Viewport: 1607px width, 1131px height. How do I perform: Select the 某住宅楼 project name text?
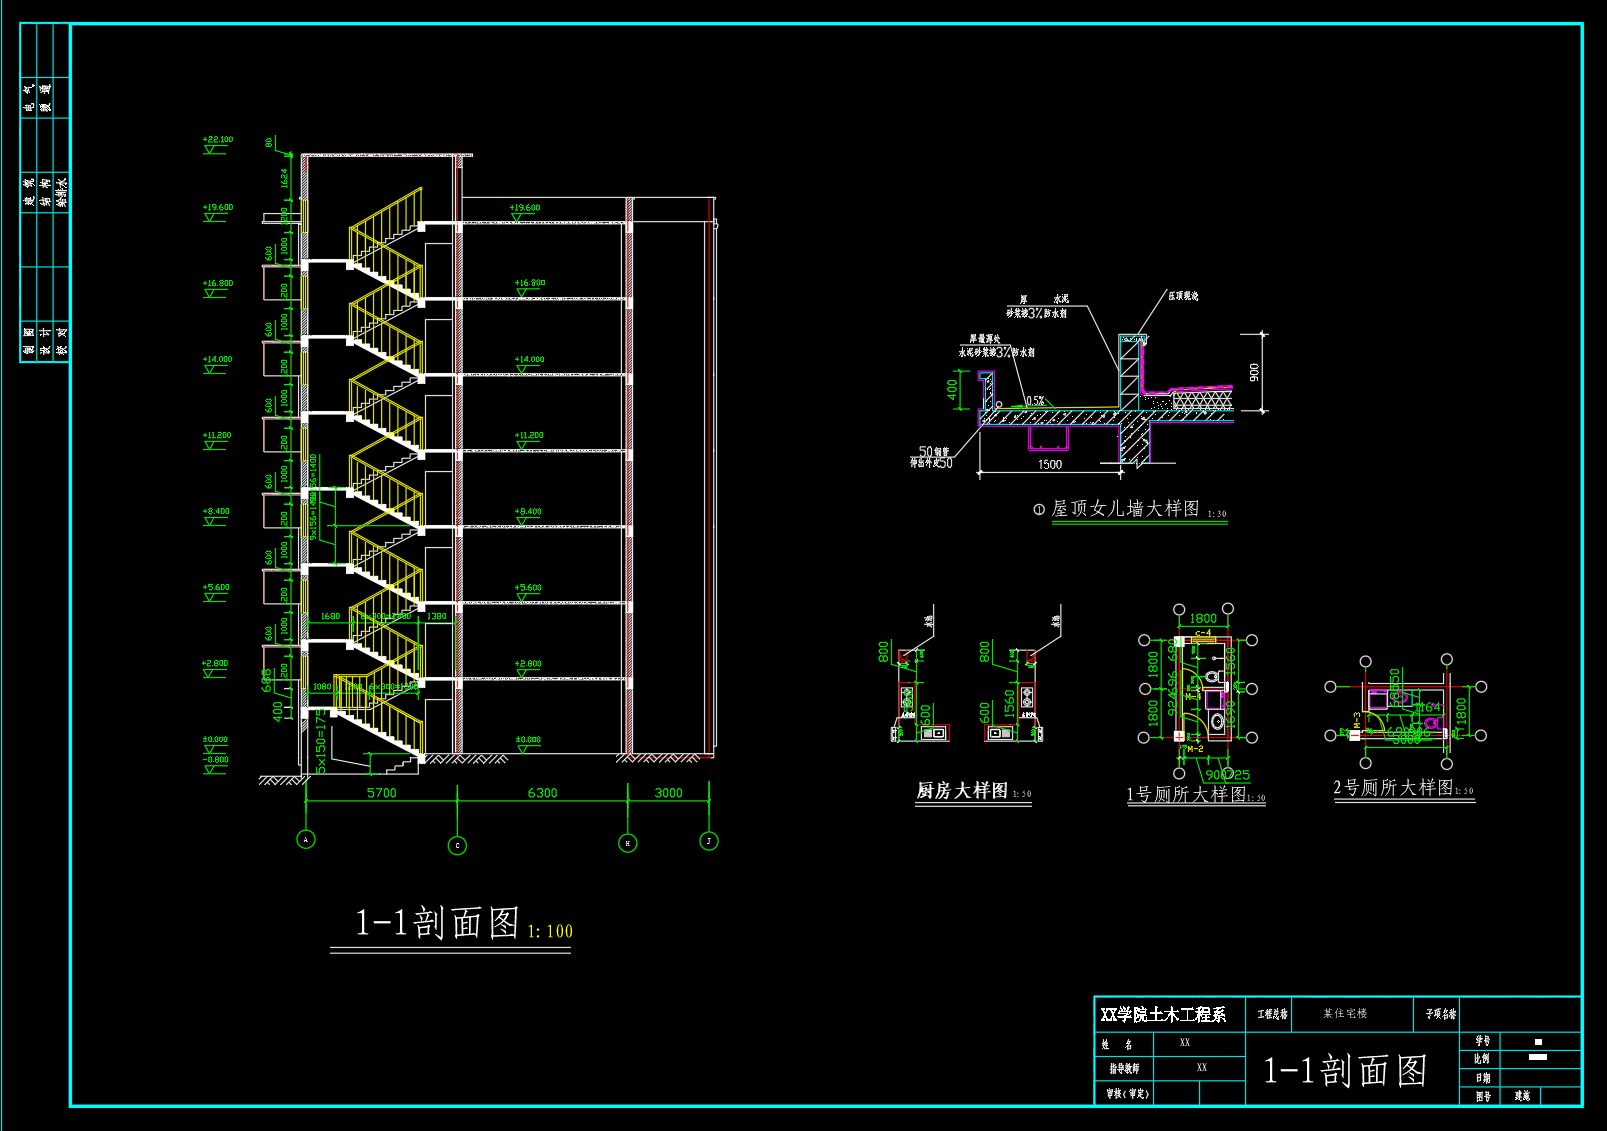tap(1345, 1014)
